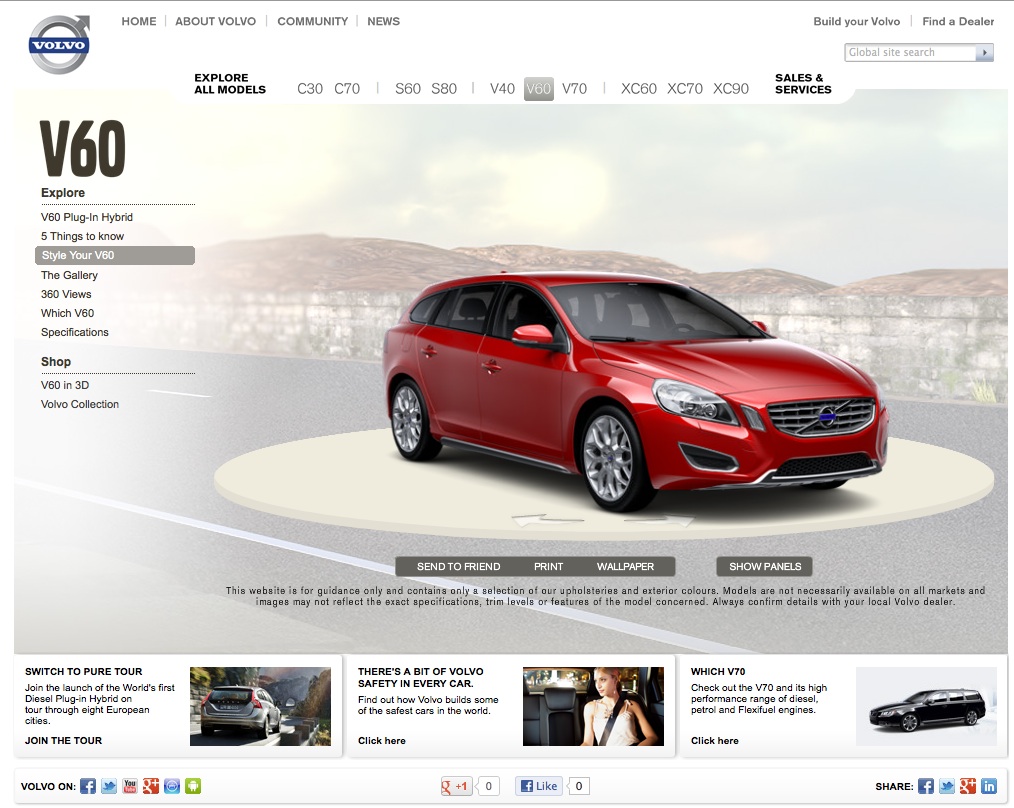The width and height of the screenshot is (1014, 808).
Task: Open Volvo's YouTube channel icon
Action: pos(130,786)
